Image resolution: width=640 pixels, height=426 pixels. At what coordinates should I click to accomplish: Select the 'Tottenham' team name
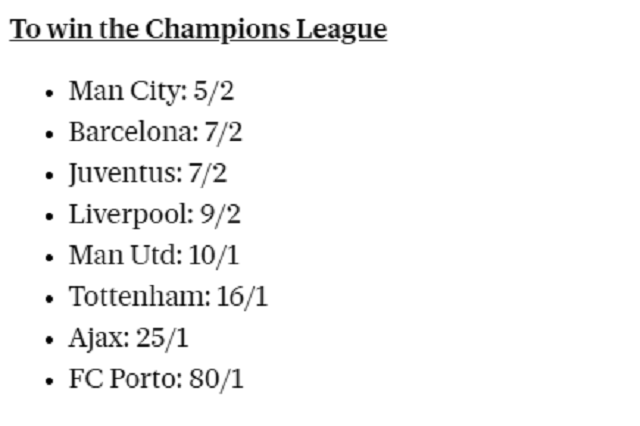point(137,297)
